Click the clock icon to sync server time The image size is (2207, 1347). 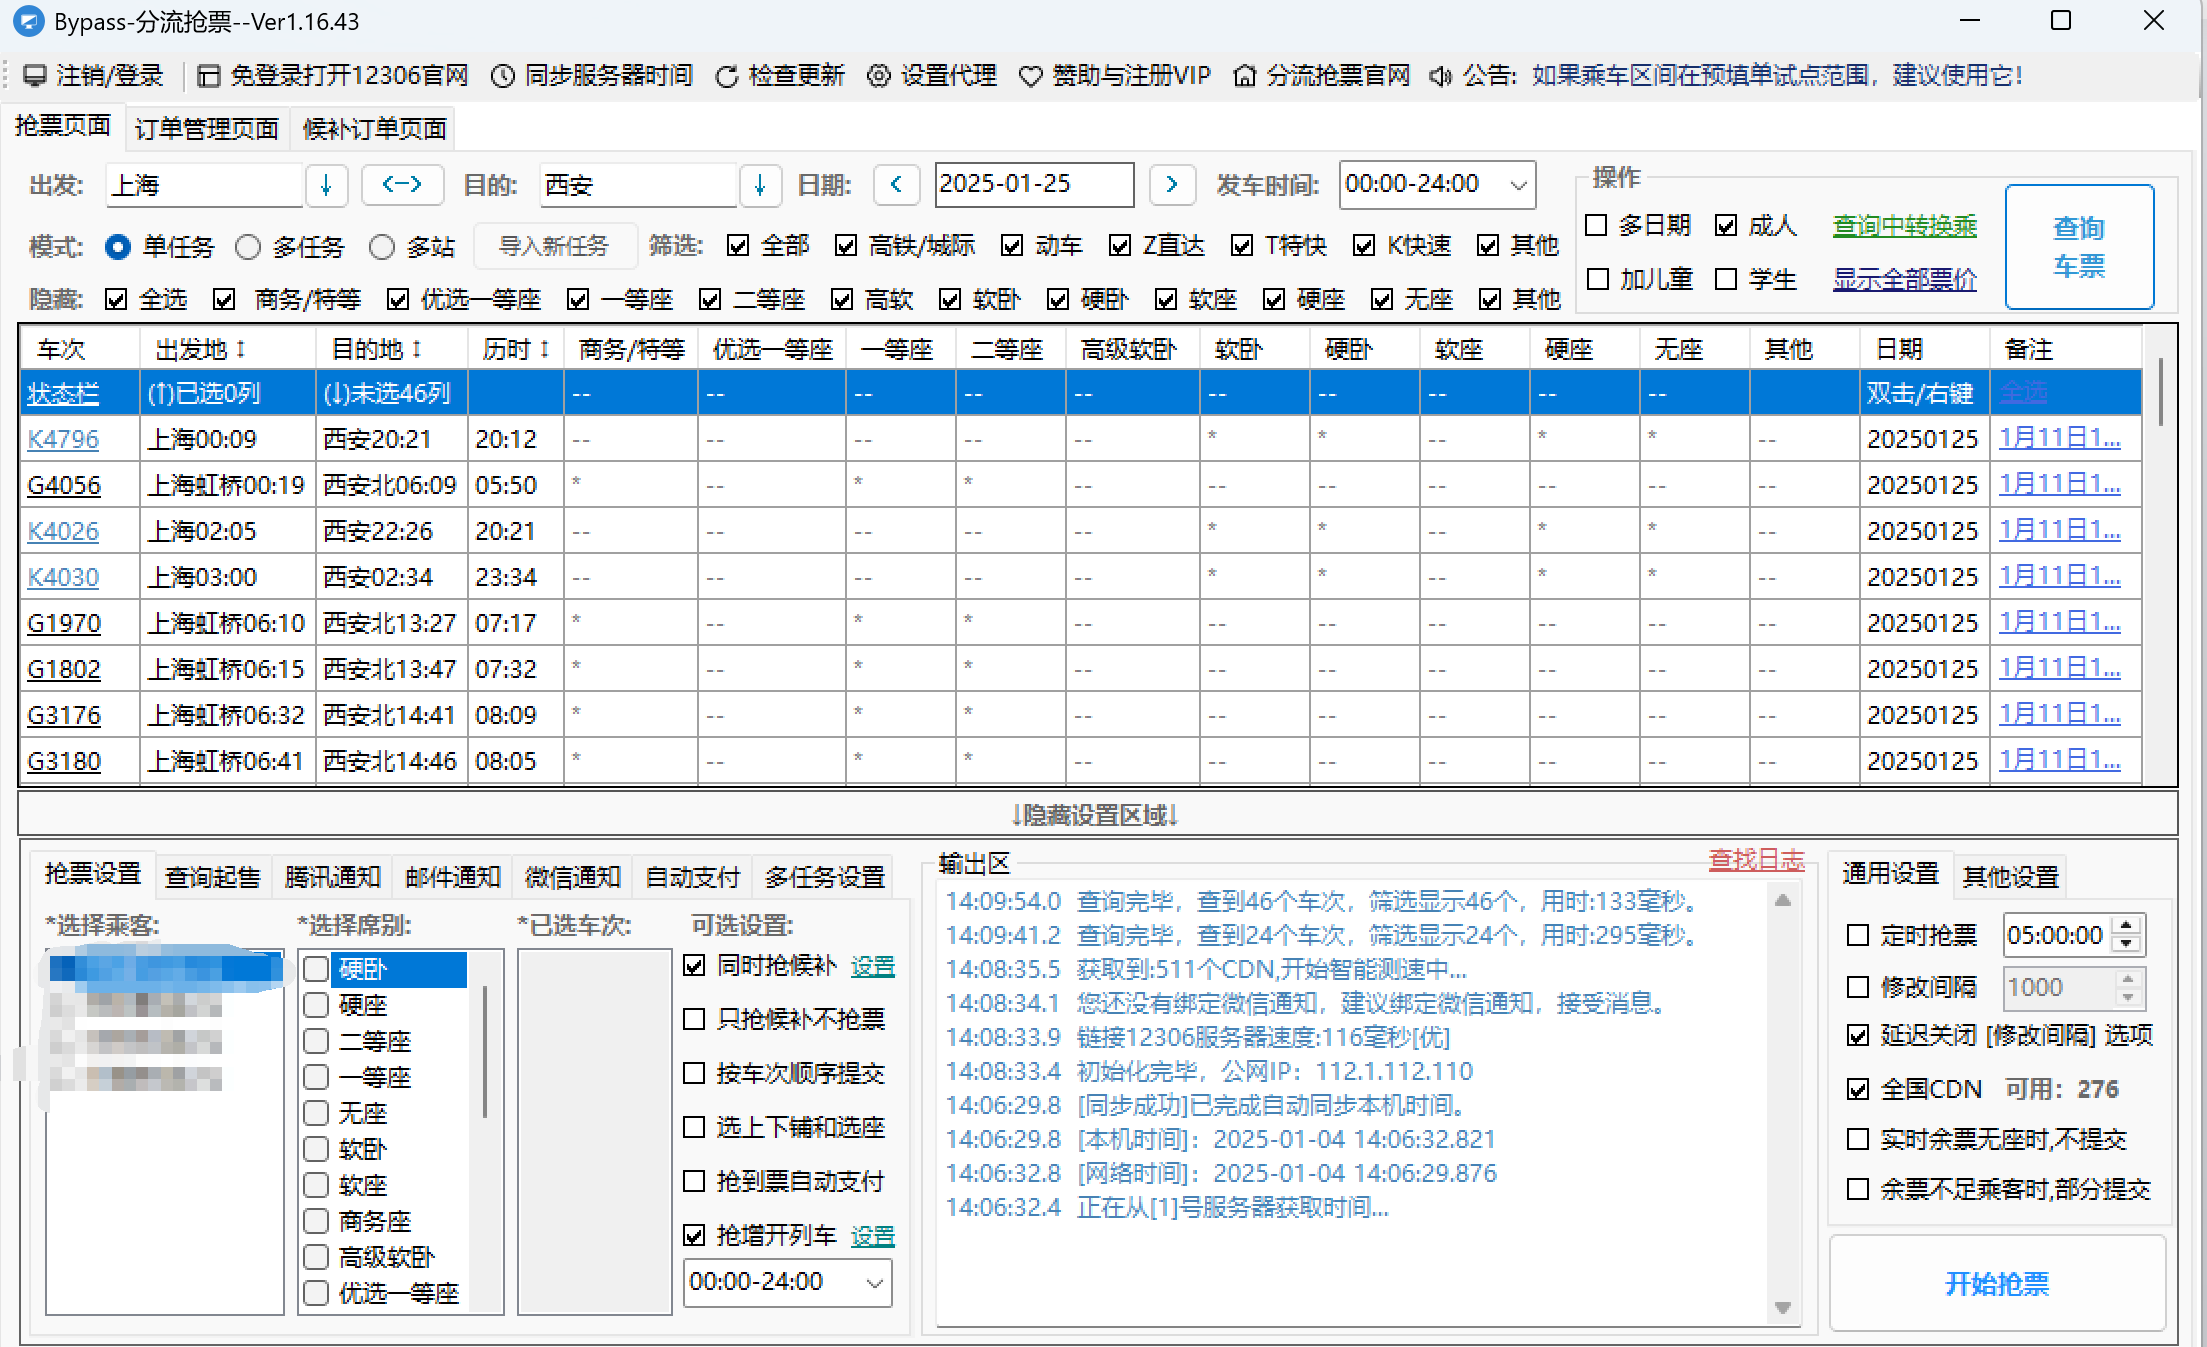tap(503, 76)
